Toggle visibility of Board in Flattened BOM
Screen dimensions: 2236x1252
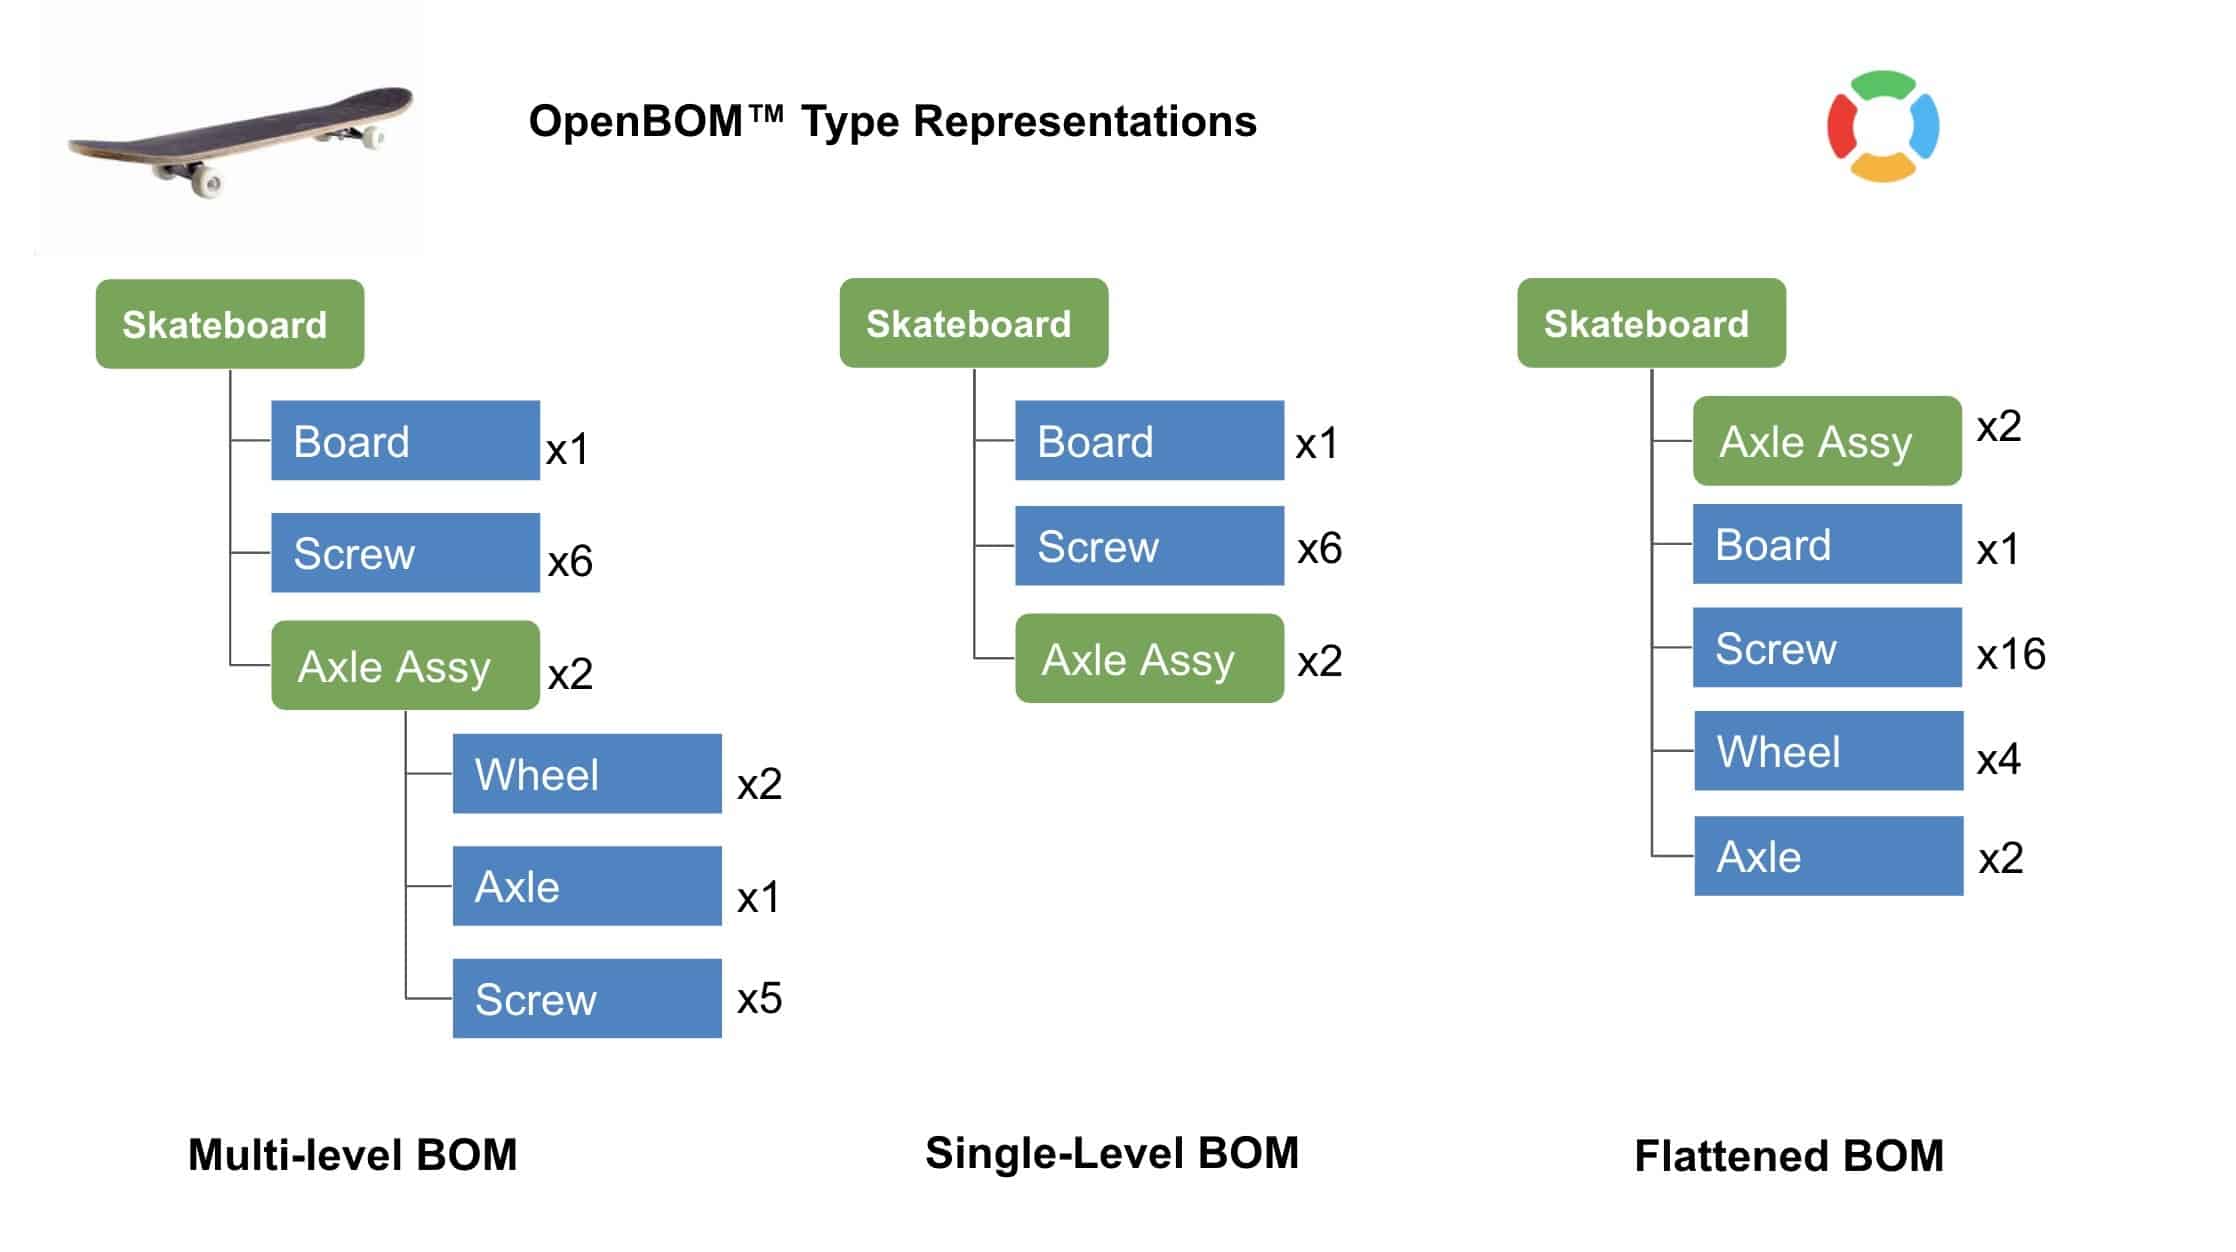pyautogui.click(x=1804, y=544)
